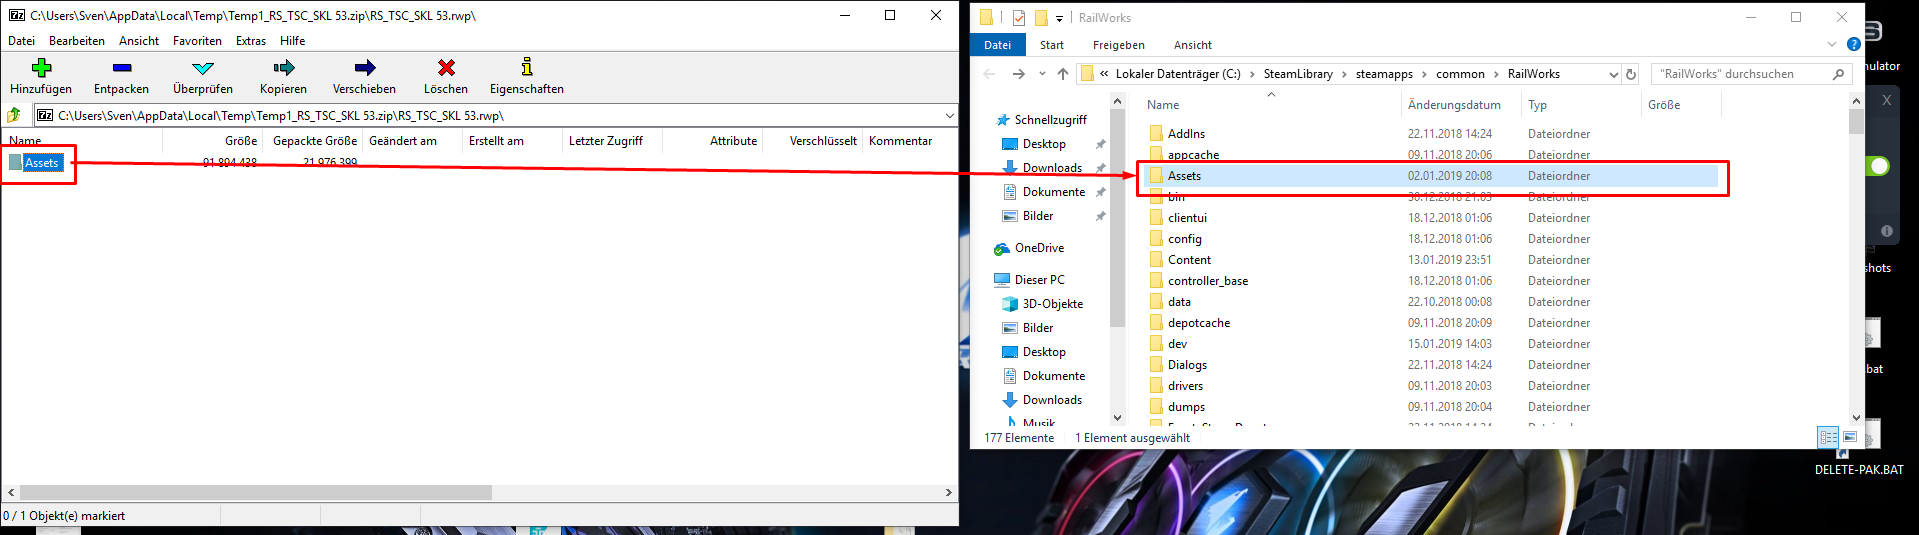Go up one folder level in 7-Zip
1919x535 pixels.
[14, 115]
